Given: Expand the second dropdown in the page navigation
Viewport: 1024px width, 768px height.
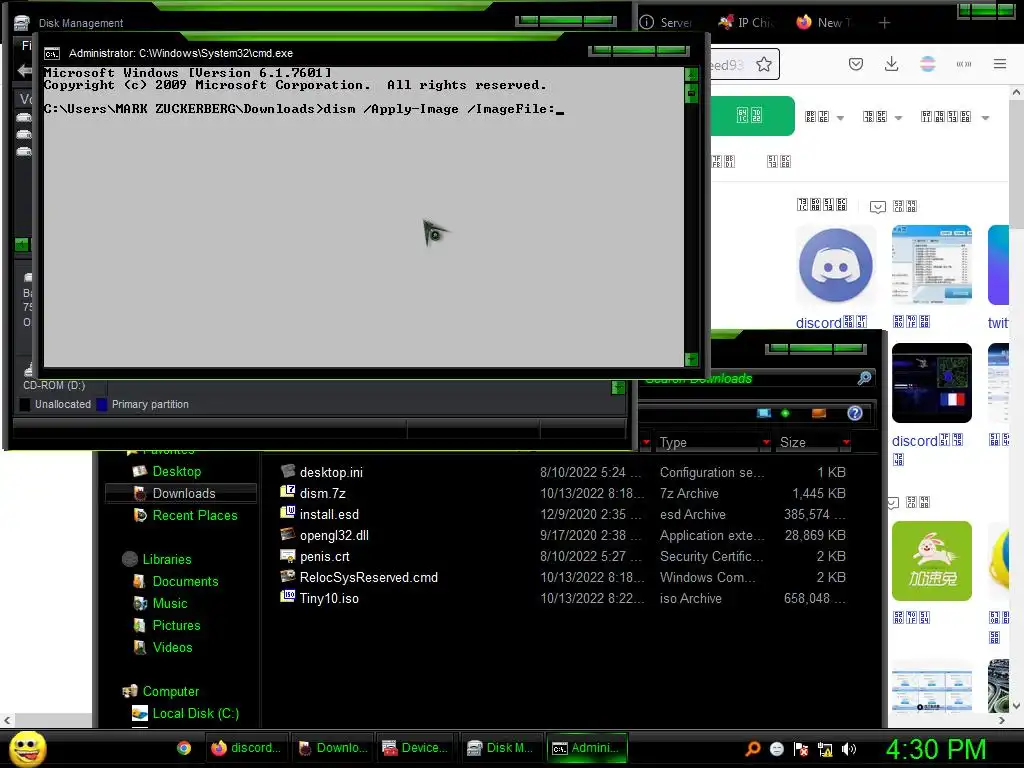Looking at the screenshot, I should pos(882,118).
